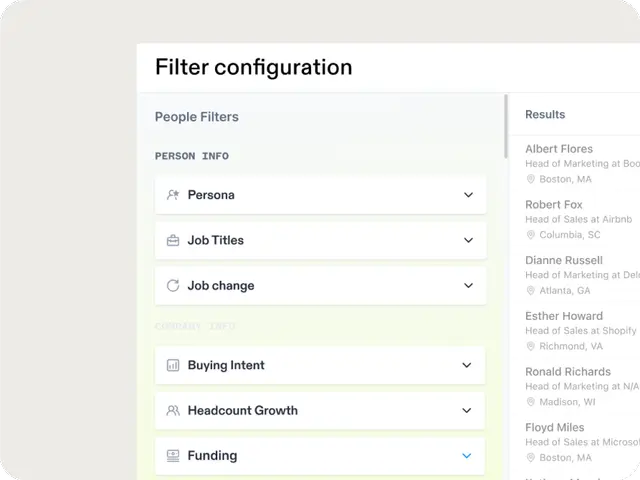Screen dimensions: 640x480
Task: Toggle the blue Funding chevron
Action: tap(467, 455)
